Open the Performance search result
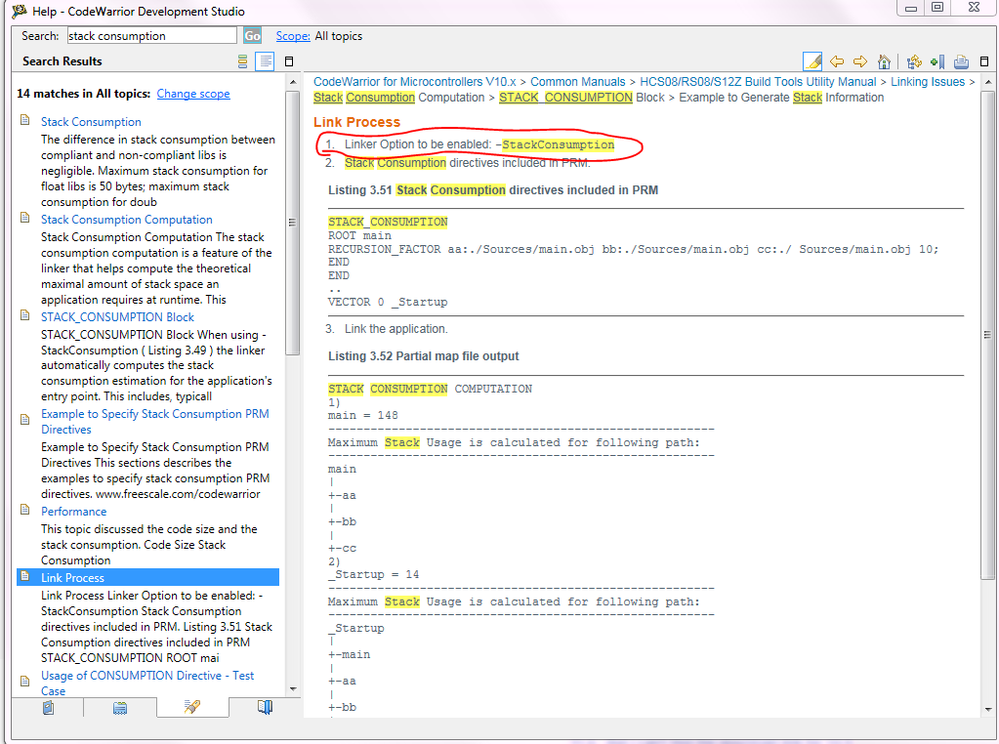Screen dimensions: 999x744 tap(74, 512)
